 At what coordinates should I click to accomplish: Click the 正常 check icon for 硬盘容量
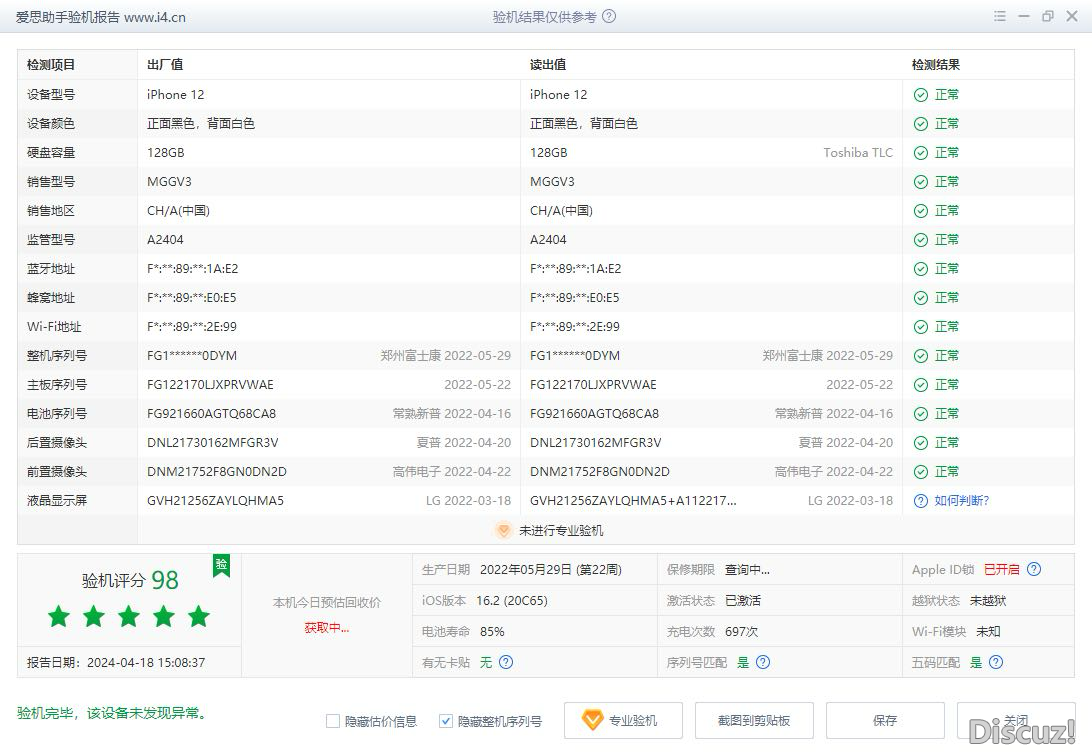click(921, 153)
